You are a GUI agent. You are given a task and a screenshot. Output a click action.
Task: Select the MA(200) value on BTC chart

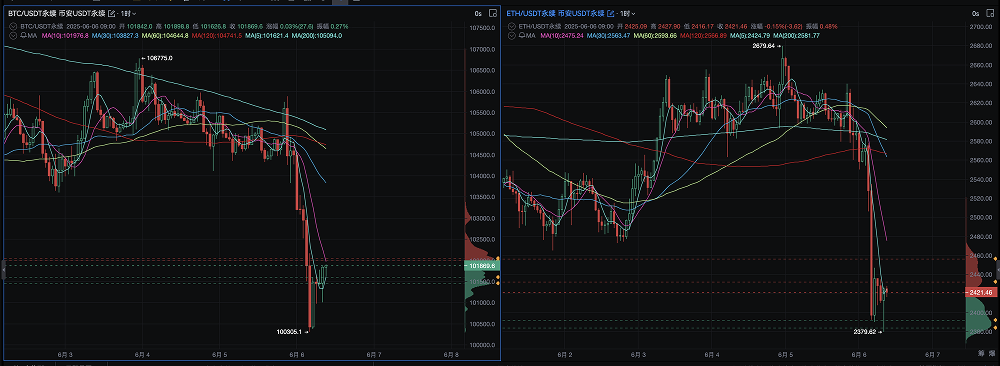click(x=317, y=36)
